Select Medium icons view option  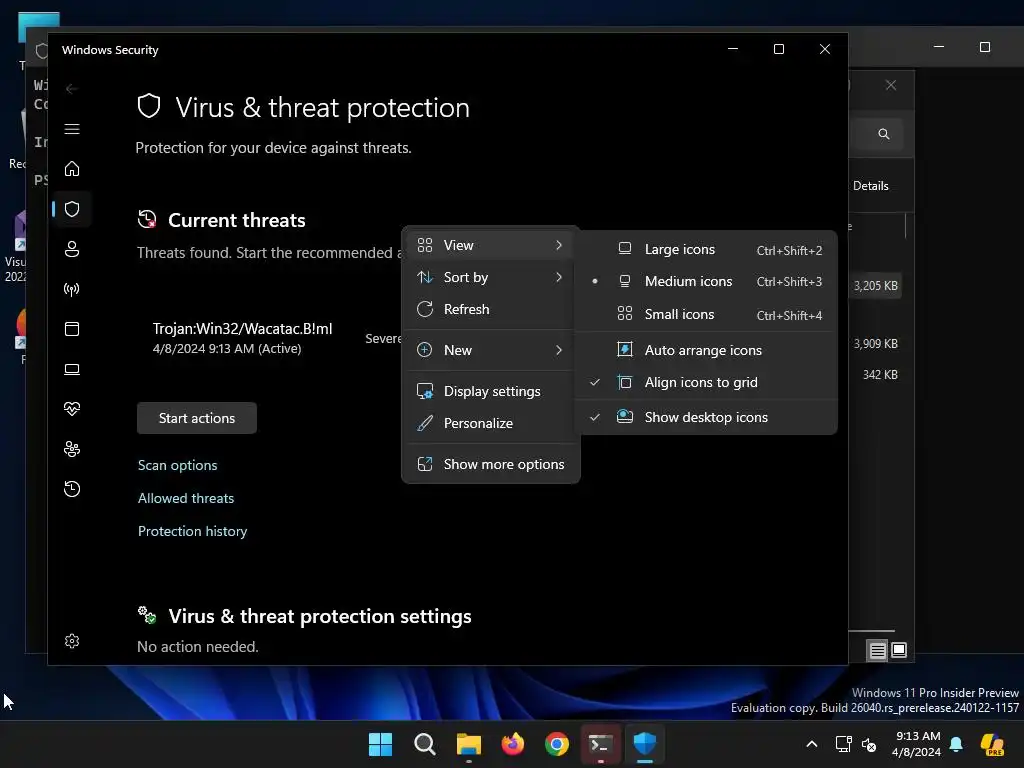click(706, 281)
